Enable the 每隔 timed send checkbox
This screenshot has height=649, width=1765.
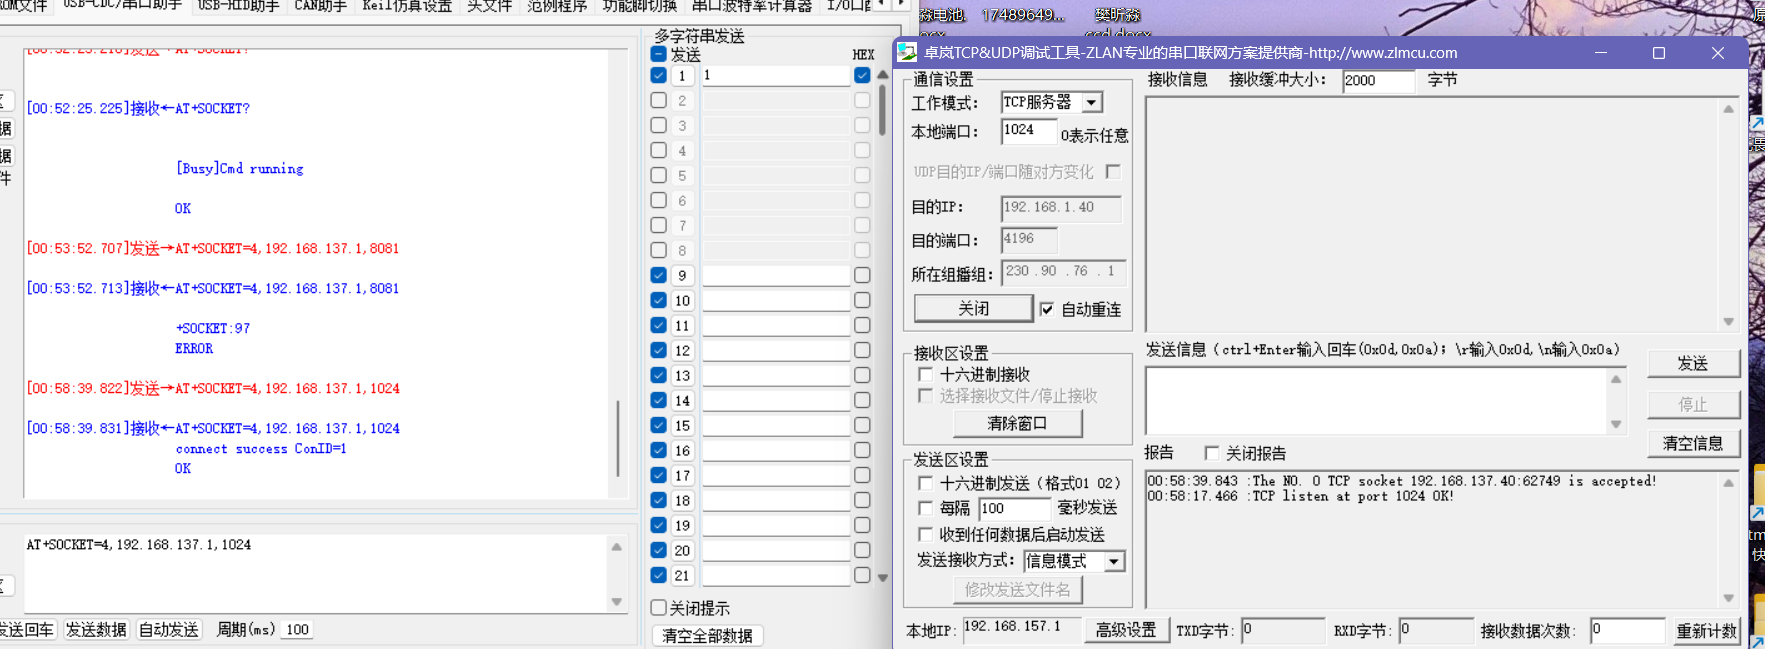pyautogui.click(x=925, y=508)
